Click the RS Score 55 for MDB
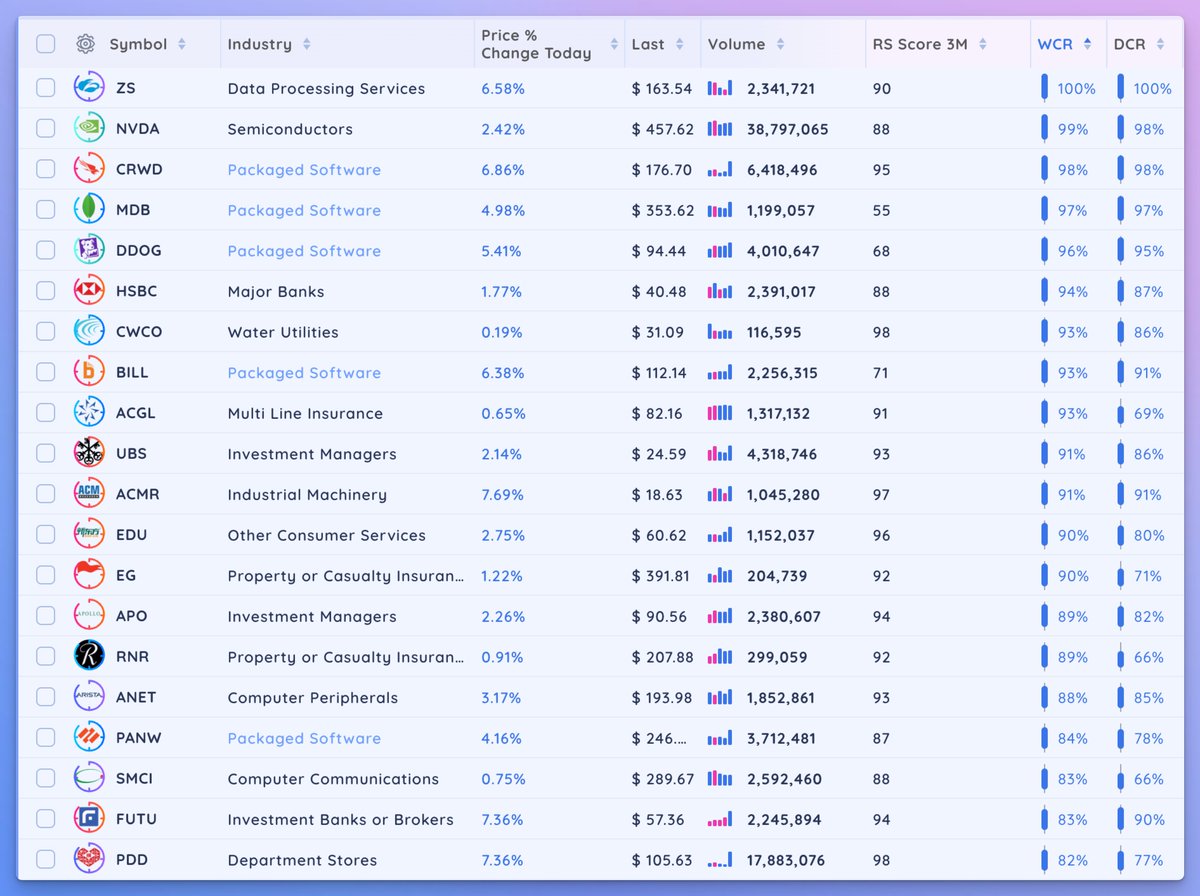Image resolution: width=1200 pixels, height=896 pixels. click(881, 210)
